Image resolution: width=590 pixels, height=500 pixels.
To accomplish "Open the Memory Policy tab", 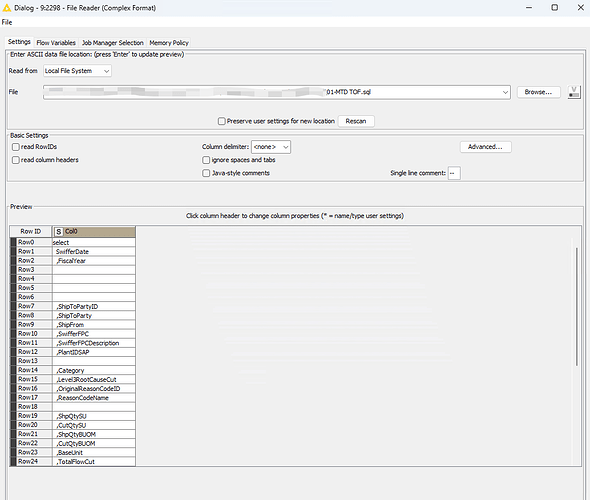I will [x=169, y=43].
